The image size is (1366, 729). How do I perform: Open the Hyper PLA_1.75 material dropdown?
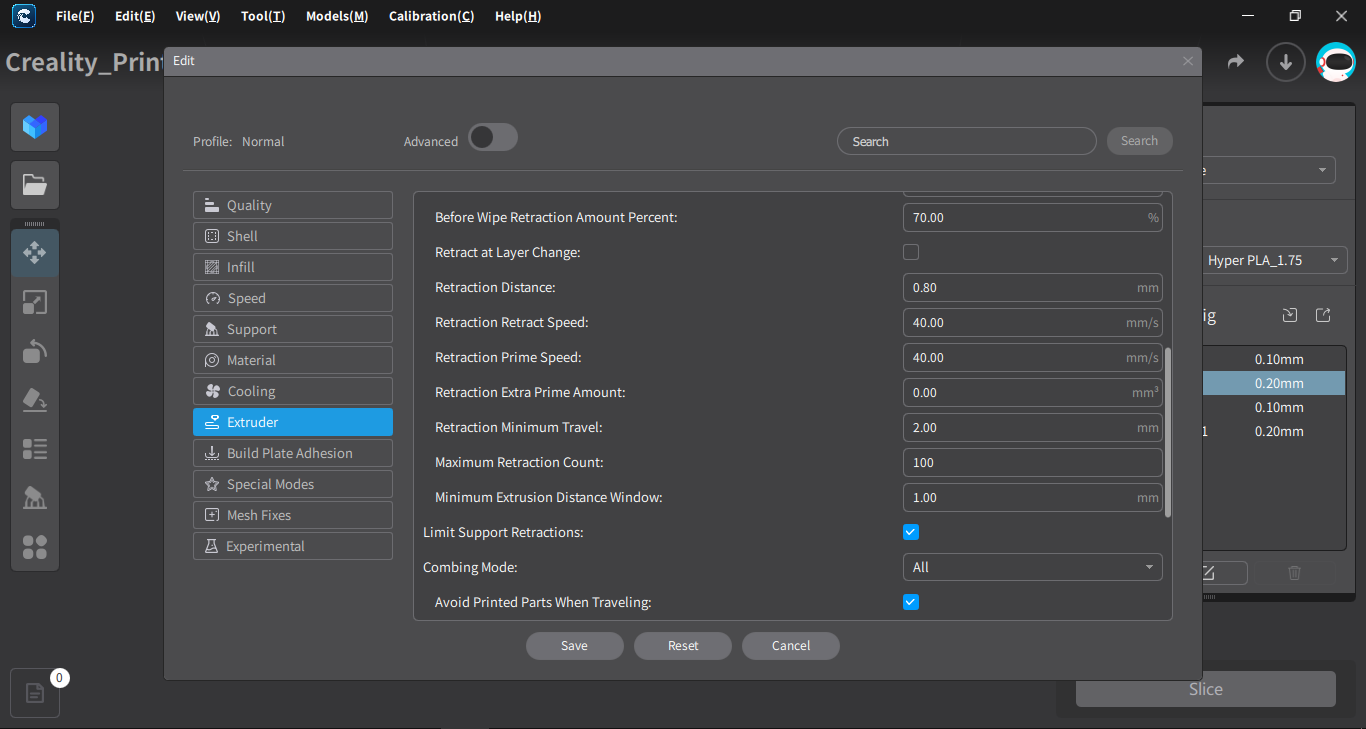1270,260
